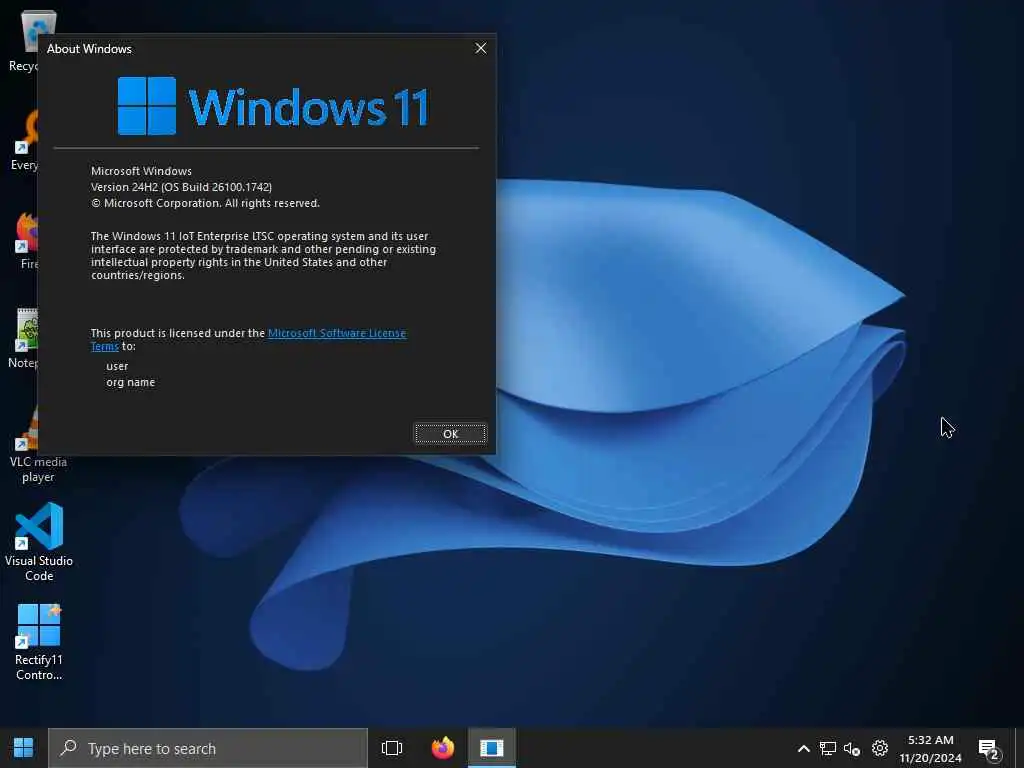Close the About Windows dialog
Viewport: 1024px width, 768px height.
click(x=481, y=48)
